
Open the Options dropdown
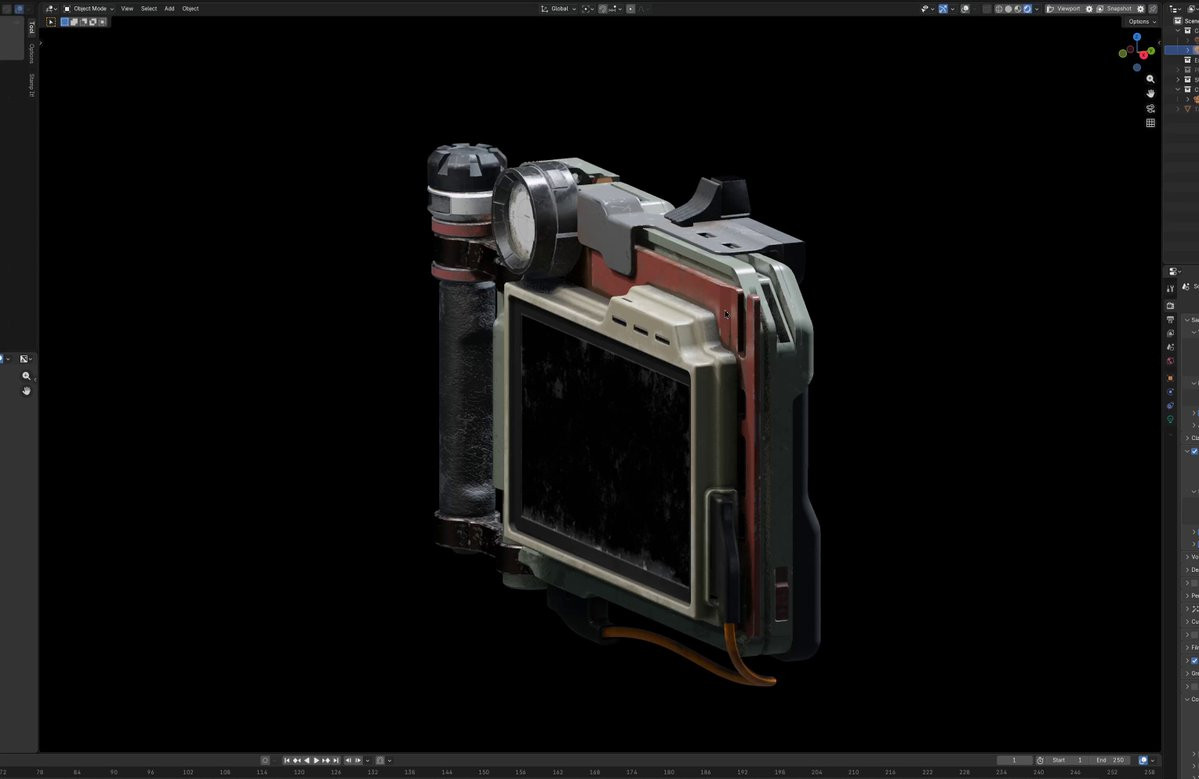tap(1142, 21)
